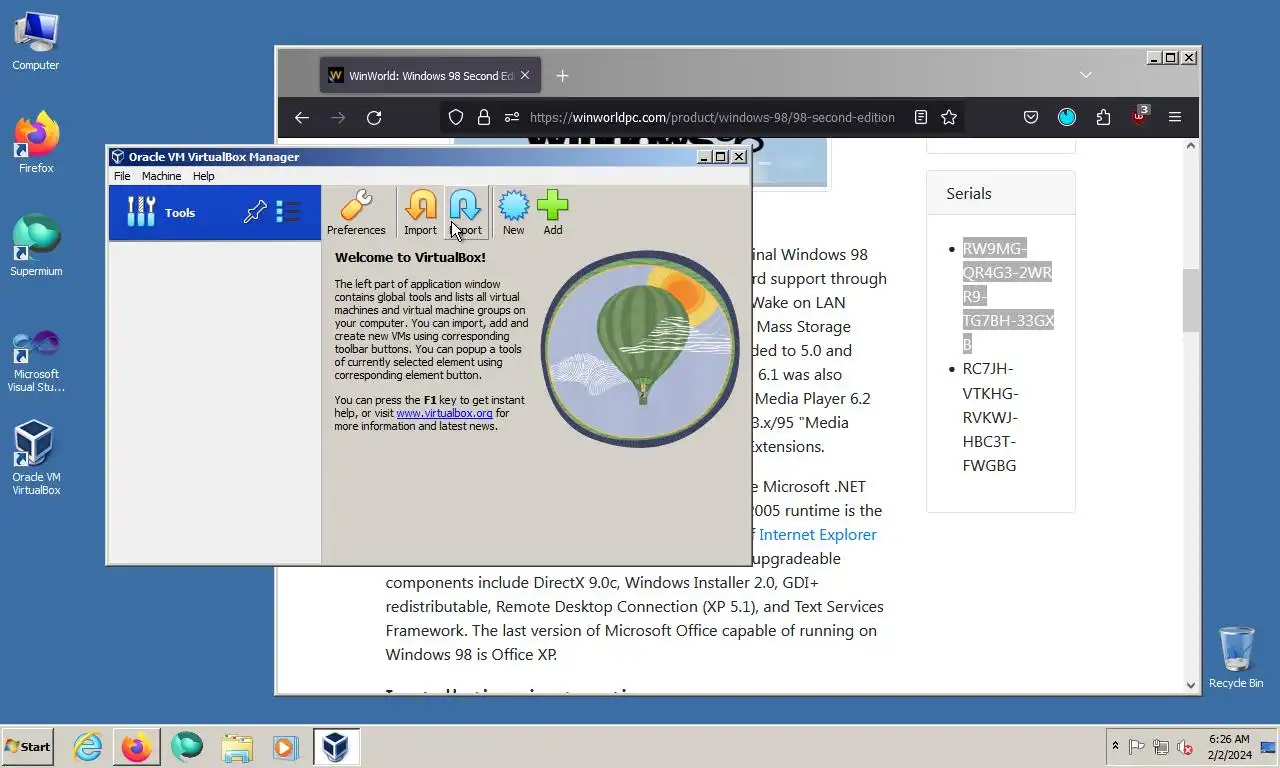Click the highlighted RW9MG serial text

pos(1007,296)
